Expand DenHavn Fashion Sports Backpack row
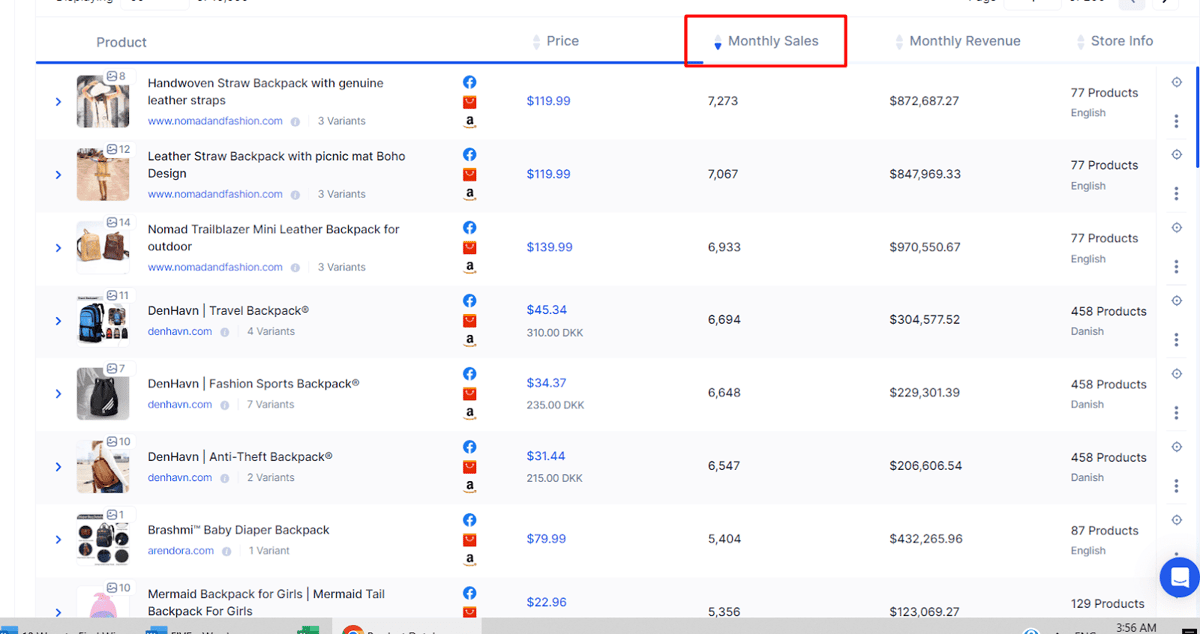Image resolution: width=1200 pixels, height=634 pixels. point(58,394)
